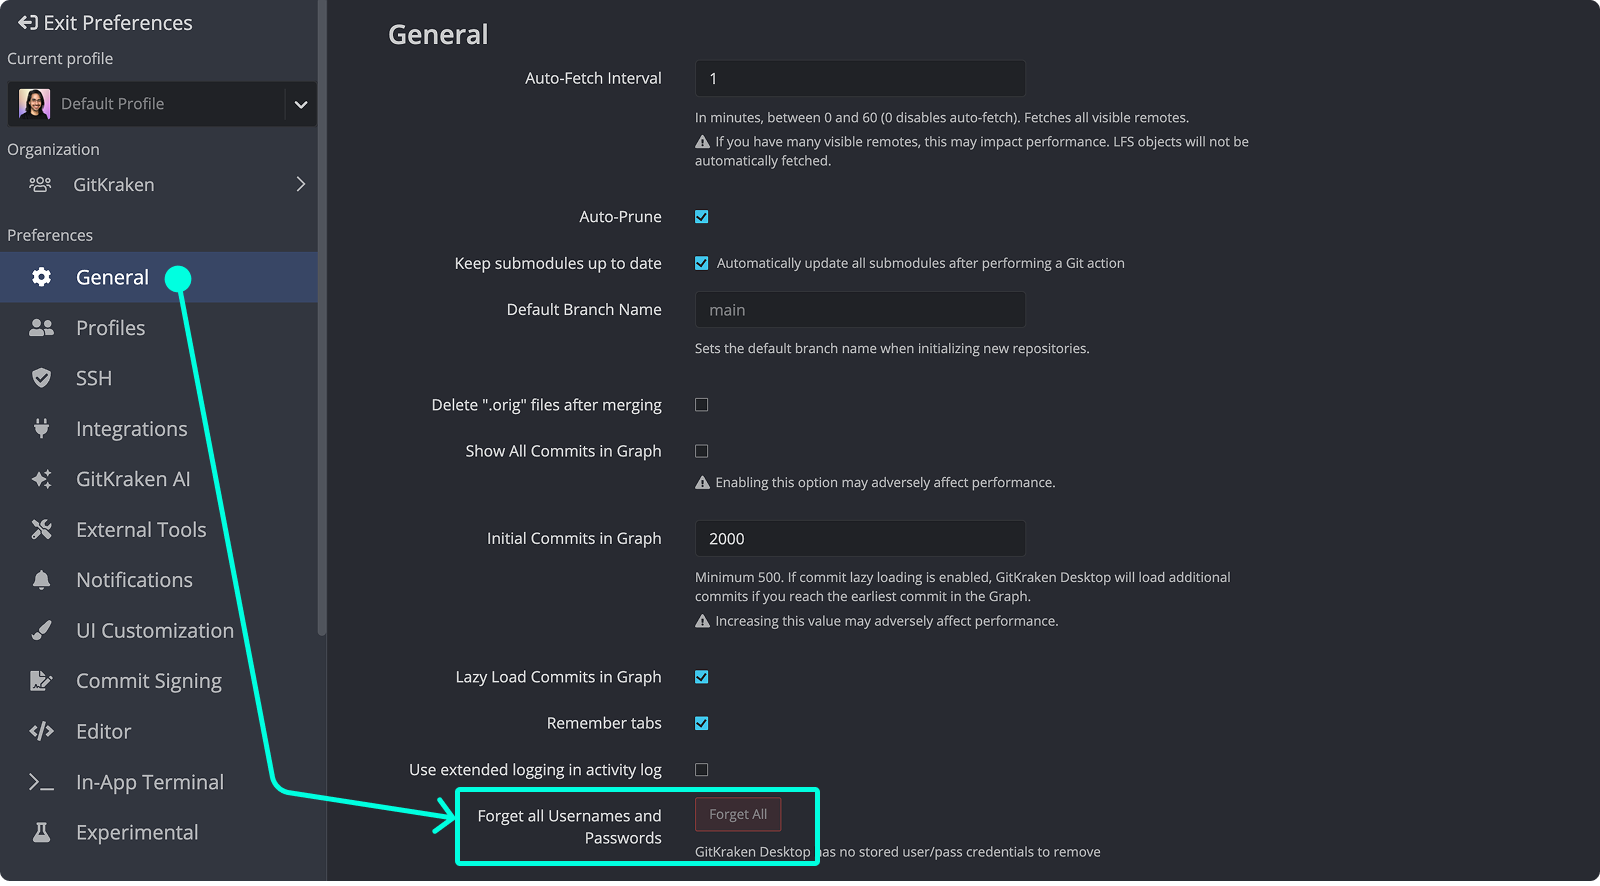The image size is (1600, 886).
Task: Select the GitKraken AI sparkles icon
Action: (x=41, y=478)
